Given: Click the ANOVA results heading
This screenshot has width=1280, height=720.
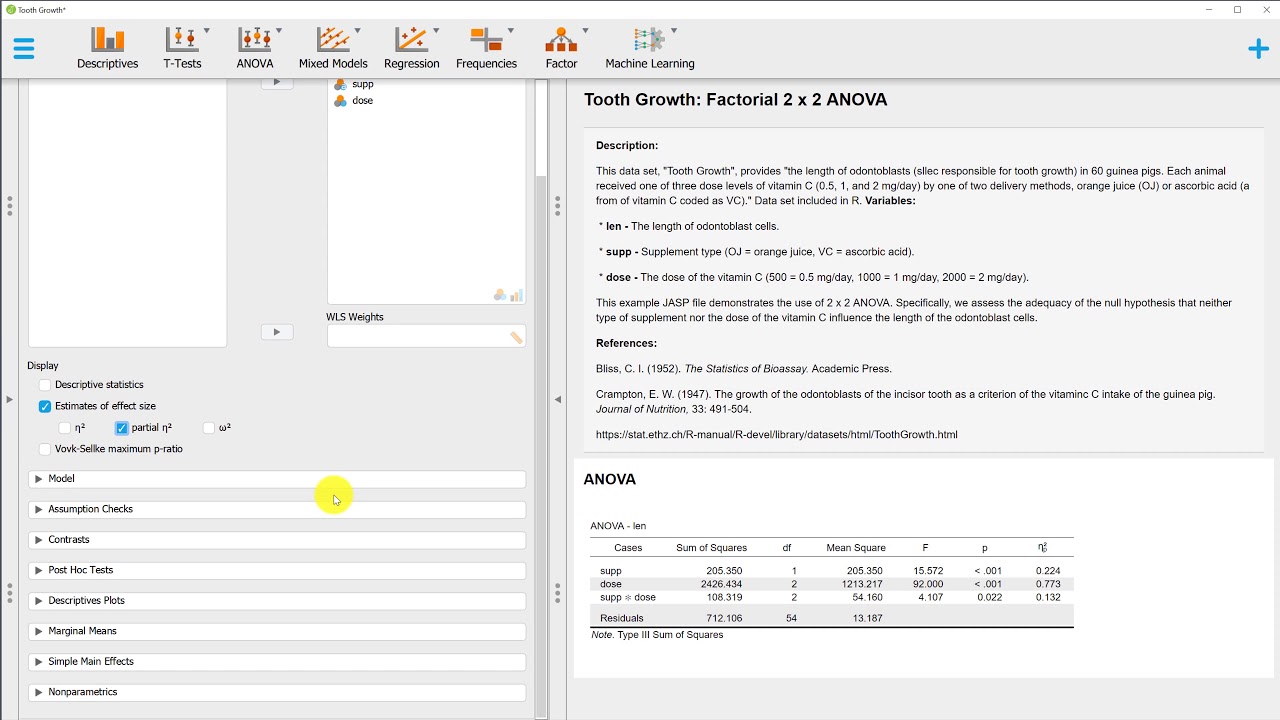Looking at the screenshot, I should click(x=610, y=480).
